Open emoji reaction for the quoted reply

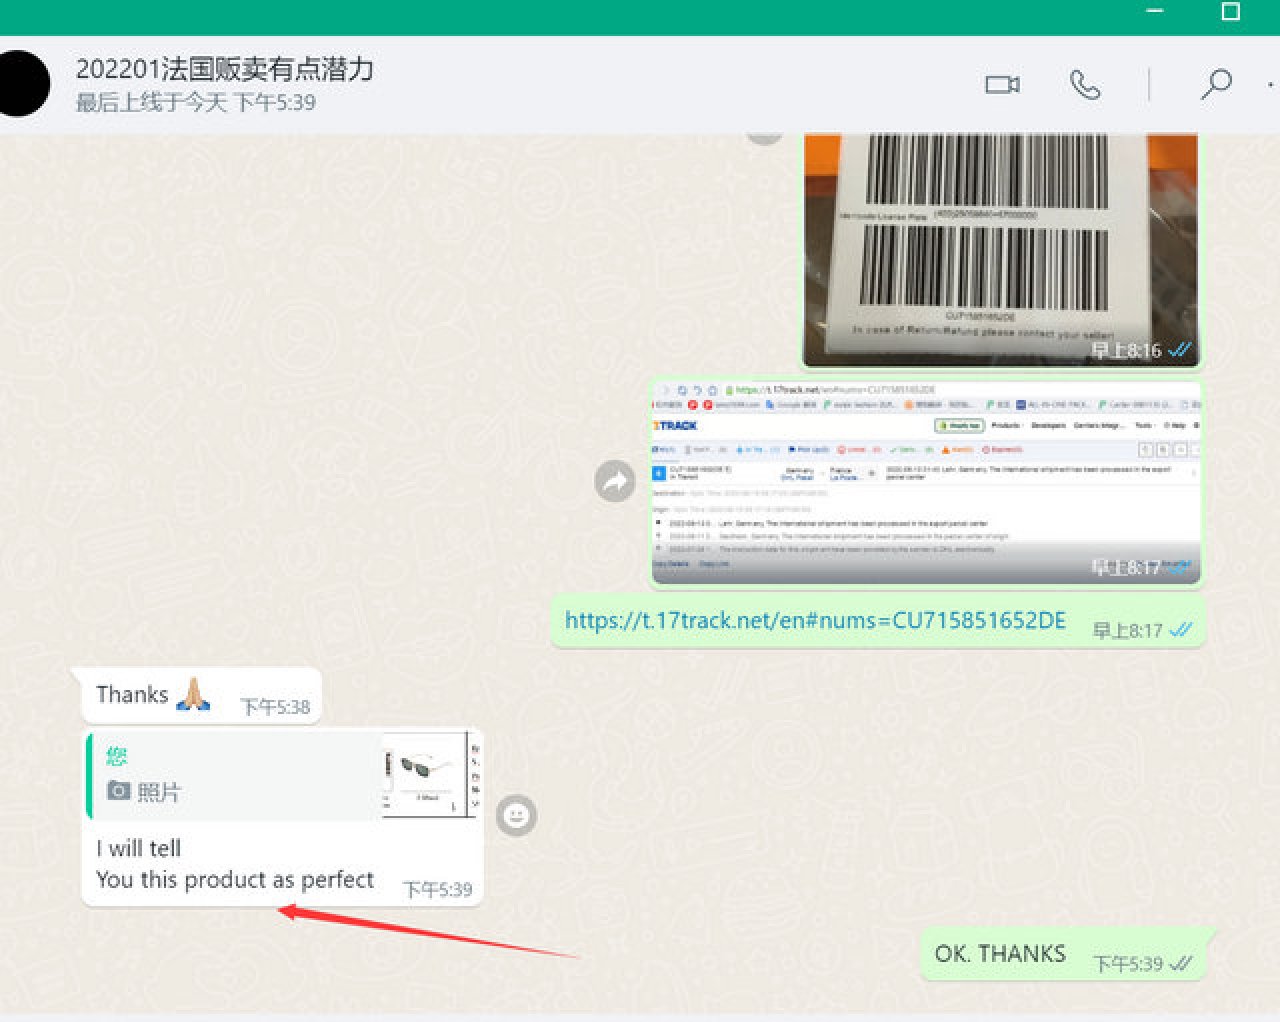tap(516, 815)
